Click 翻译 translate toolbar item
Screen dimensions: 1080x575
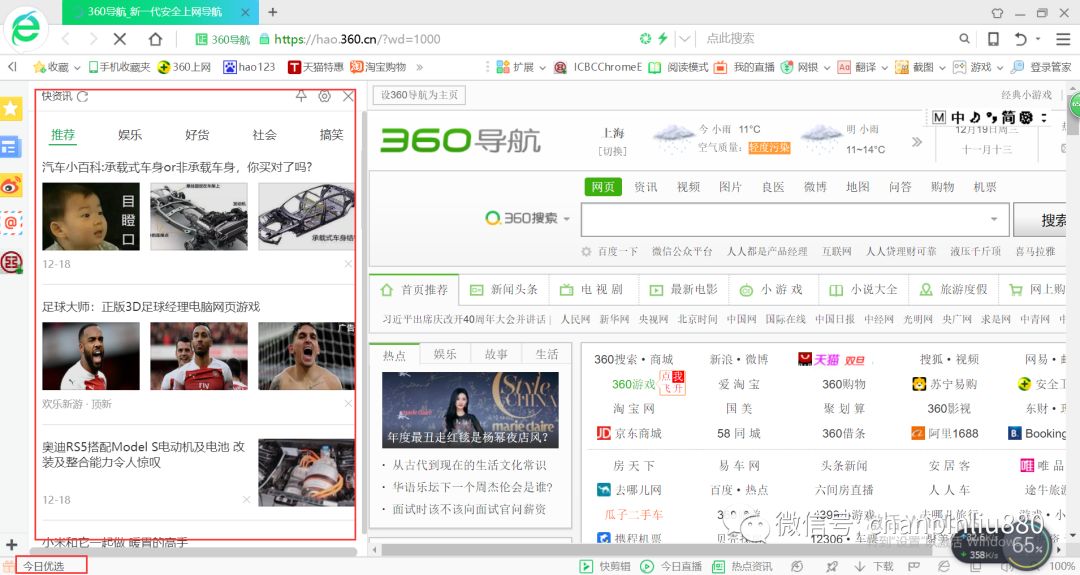click(x=862, y=67)
